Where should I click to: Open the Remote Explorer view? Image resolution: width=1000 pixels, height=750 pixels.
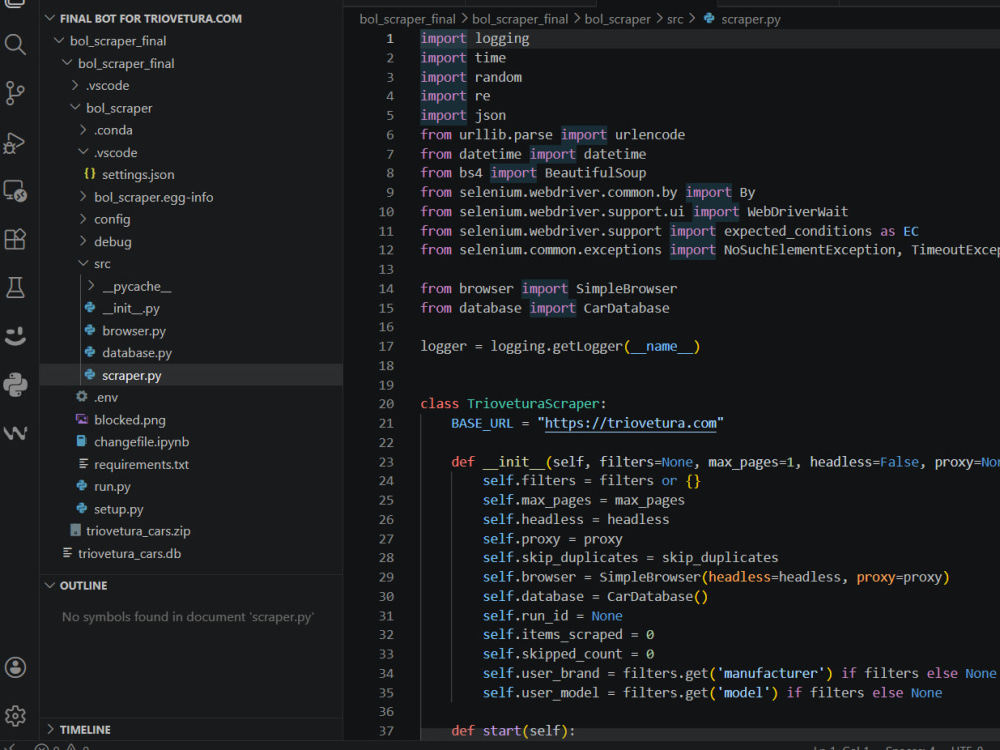15,191
